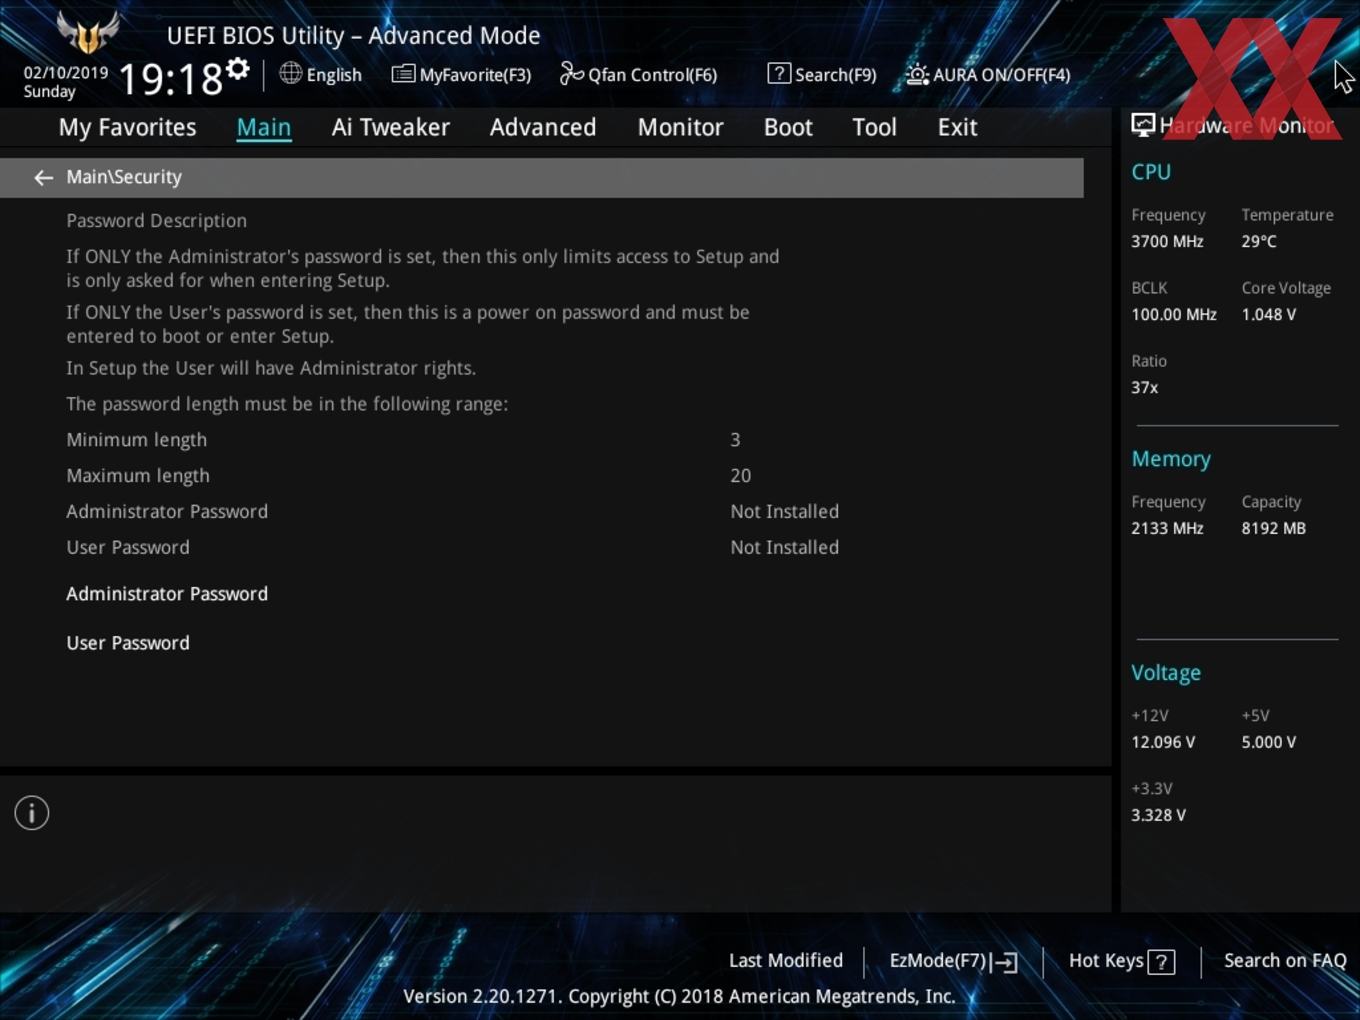The image size is (1360, 1020).
Task: Click the 19:18 clock display
Action: coord(171,79)
